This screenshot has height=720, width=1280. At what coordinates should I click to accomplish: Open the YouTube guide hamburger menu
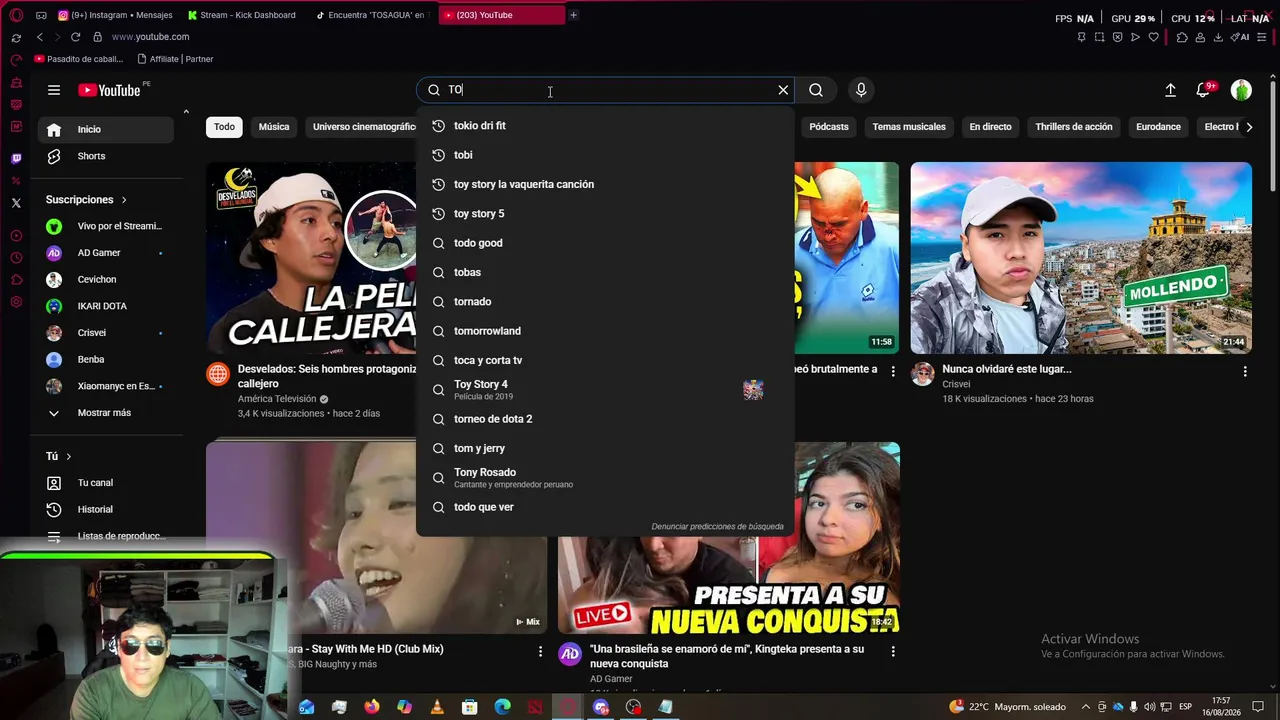(54, 90)
